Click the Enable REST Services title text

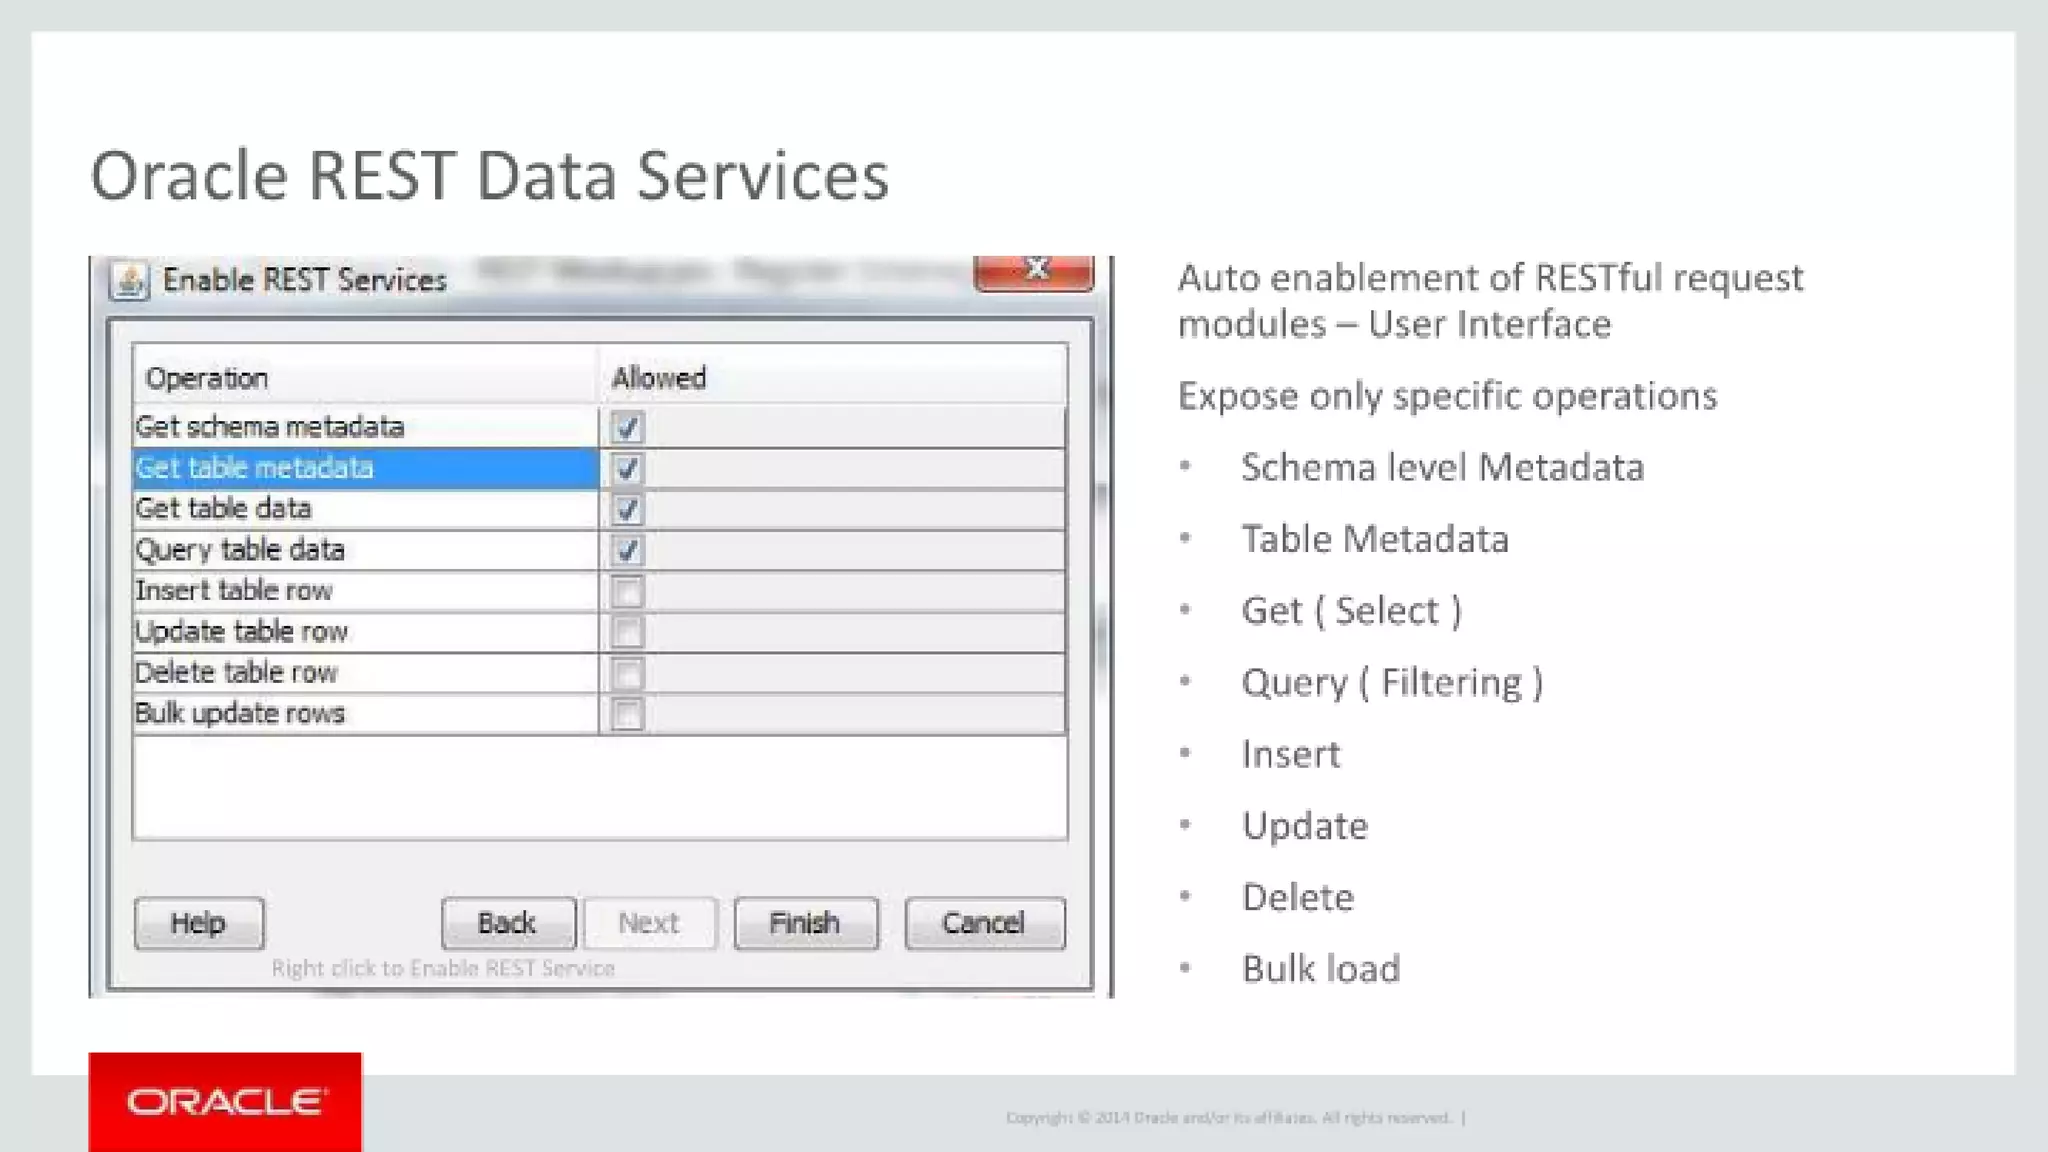coord(305,280)
